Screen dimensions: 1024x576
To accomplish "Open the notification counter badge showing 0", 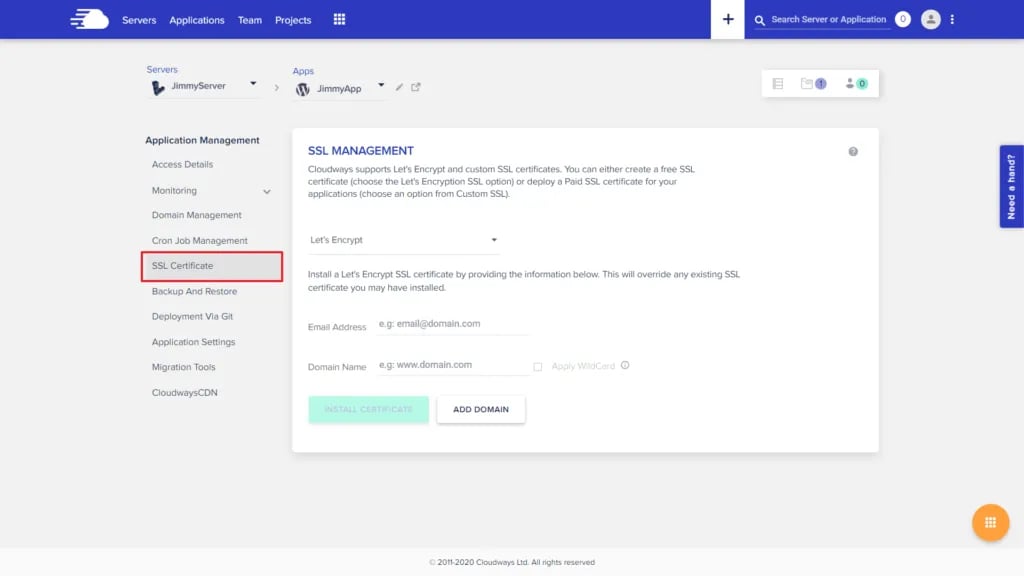I will pos(901,18).
